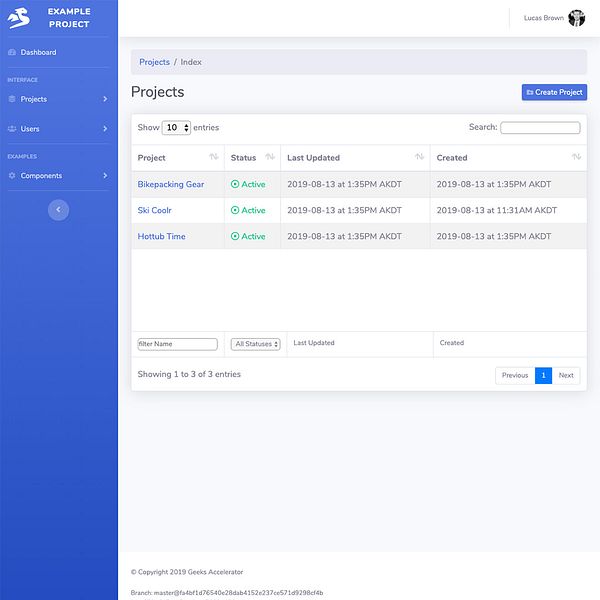
Task: Sort by the Created column arrows
Action: (x=576, y=157)
